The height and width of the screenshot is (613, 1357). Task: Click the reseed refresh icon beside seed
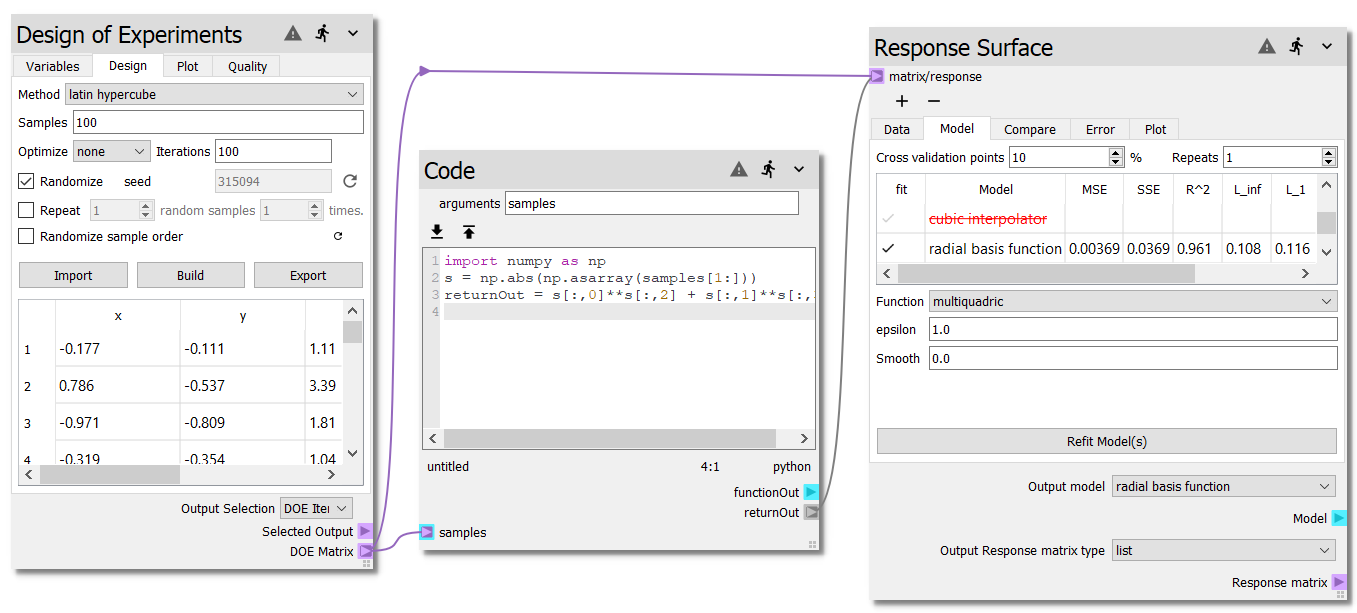click(x=349, y=181)
